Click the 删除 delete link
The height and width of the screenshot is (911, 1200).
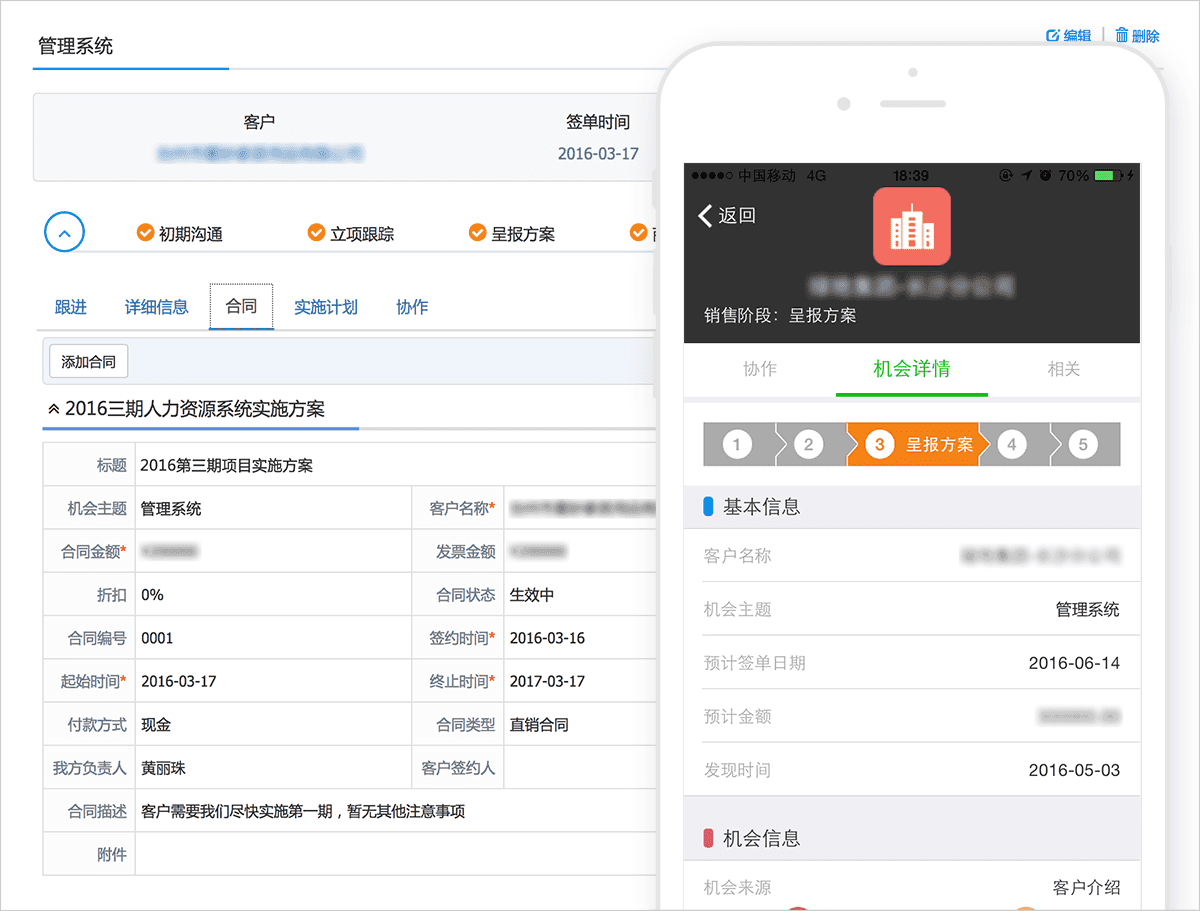coord(1138,36)
